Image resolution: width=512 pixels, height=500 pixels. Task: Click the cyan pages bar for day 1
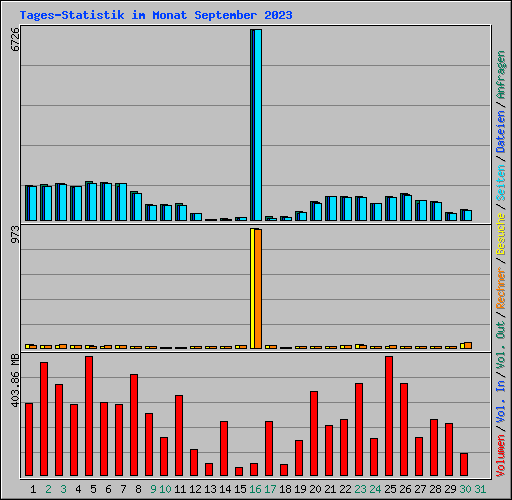pyautogui.click(x=33, y=203)
